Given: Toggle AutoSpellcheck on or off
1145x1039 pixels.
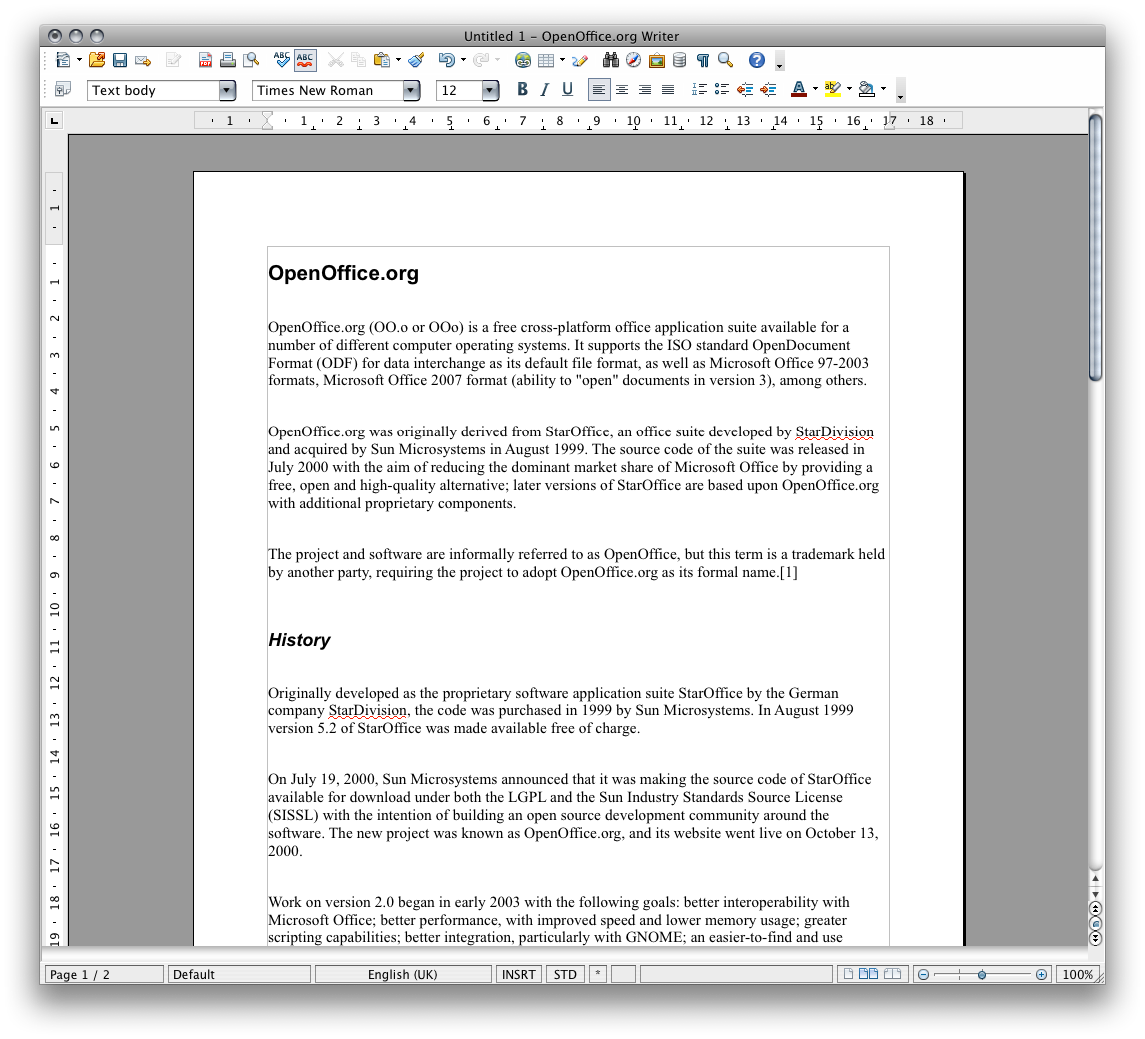Looking at the screenshot, I should (304, 60).
